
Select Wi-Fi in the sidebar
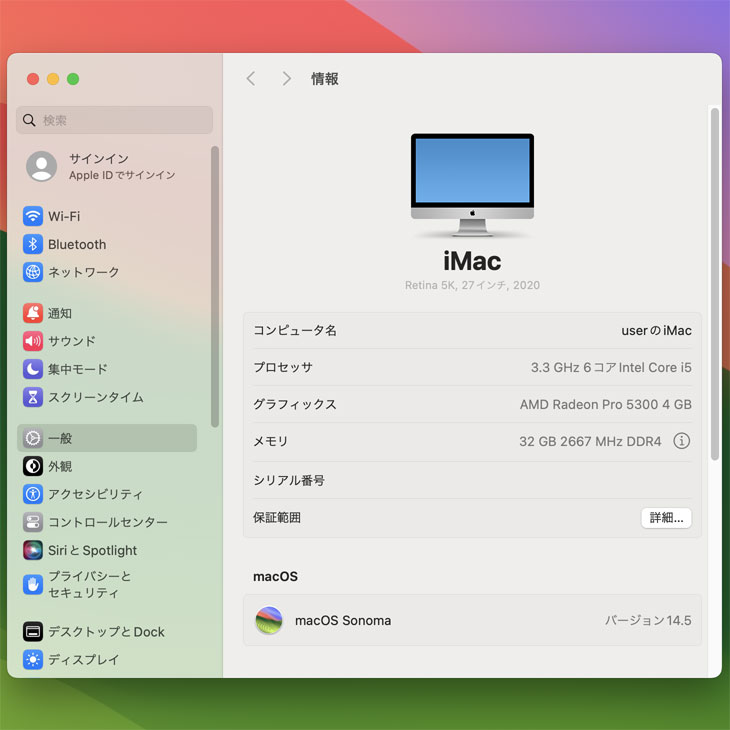tap(107, 216)
